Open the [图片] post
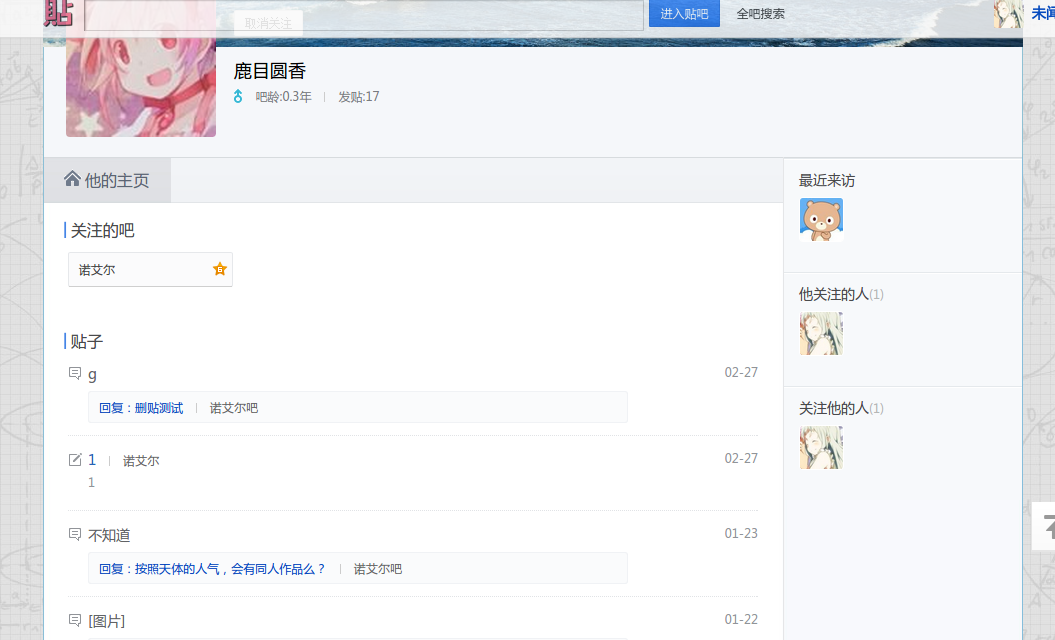Viewport: 1055px width, 640px height. pyautogui.click(x=107, y=620)
